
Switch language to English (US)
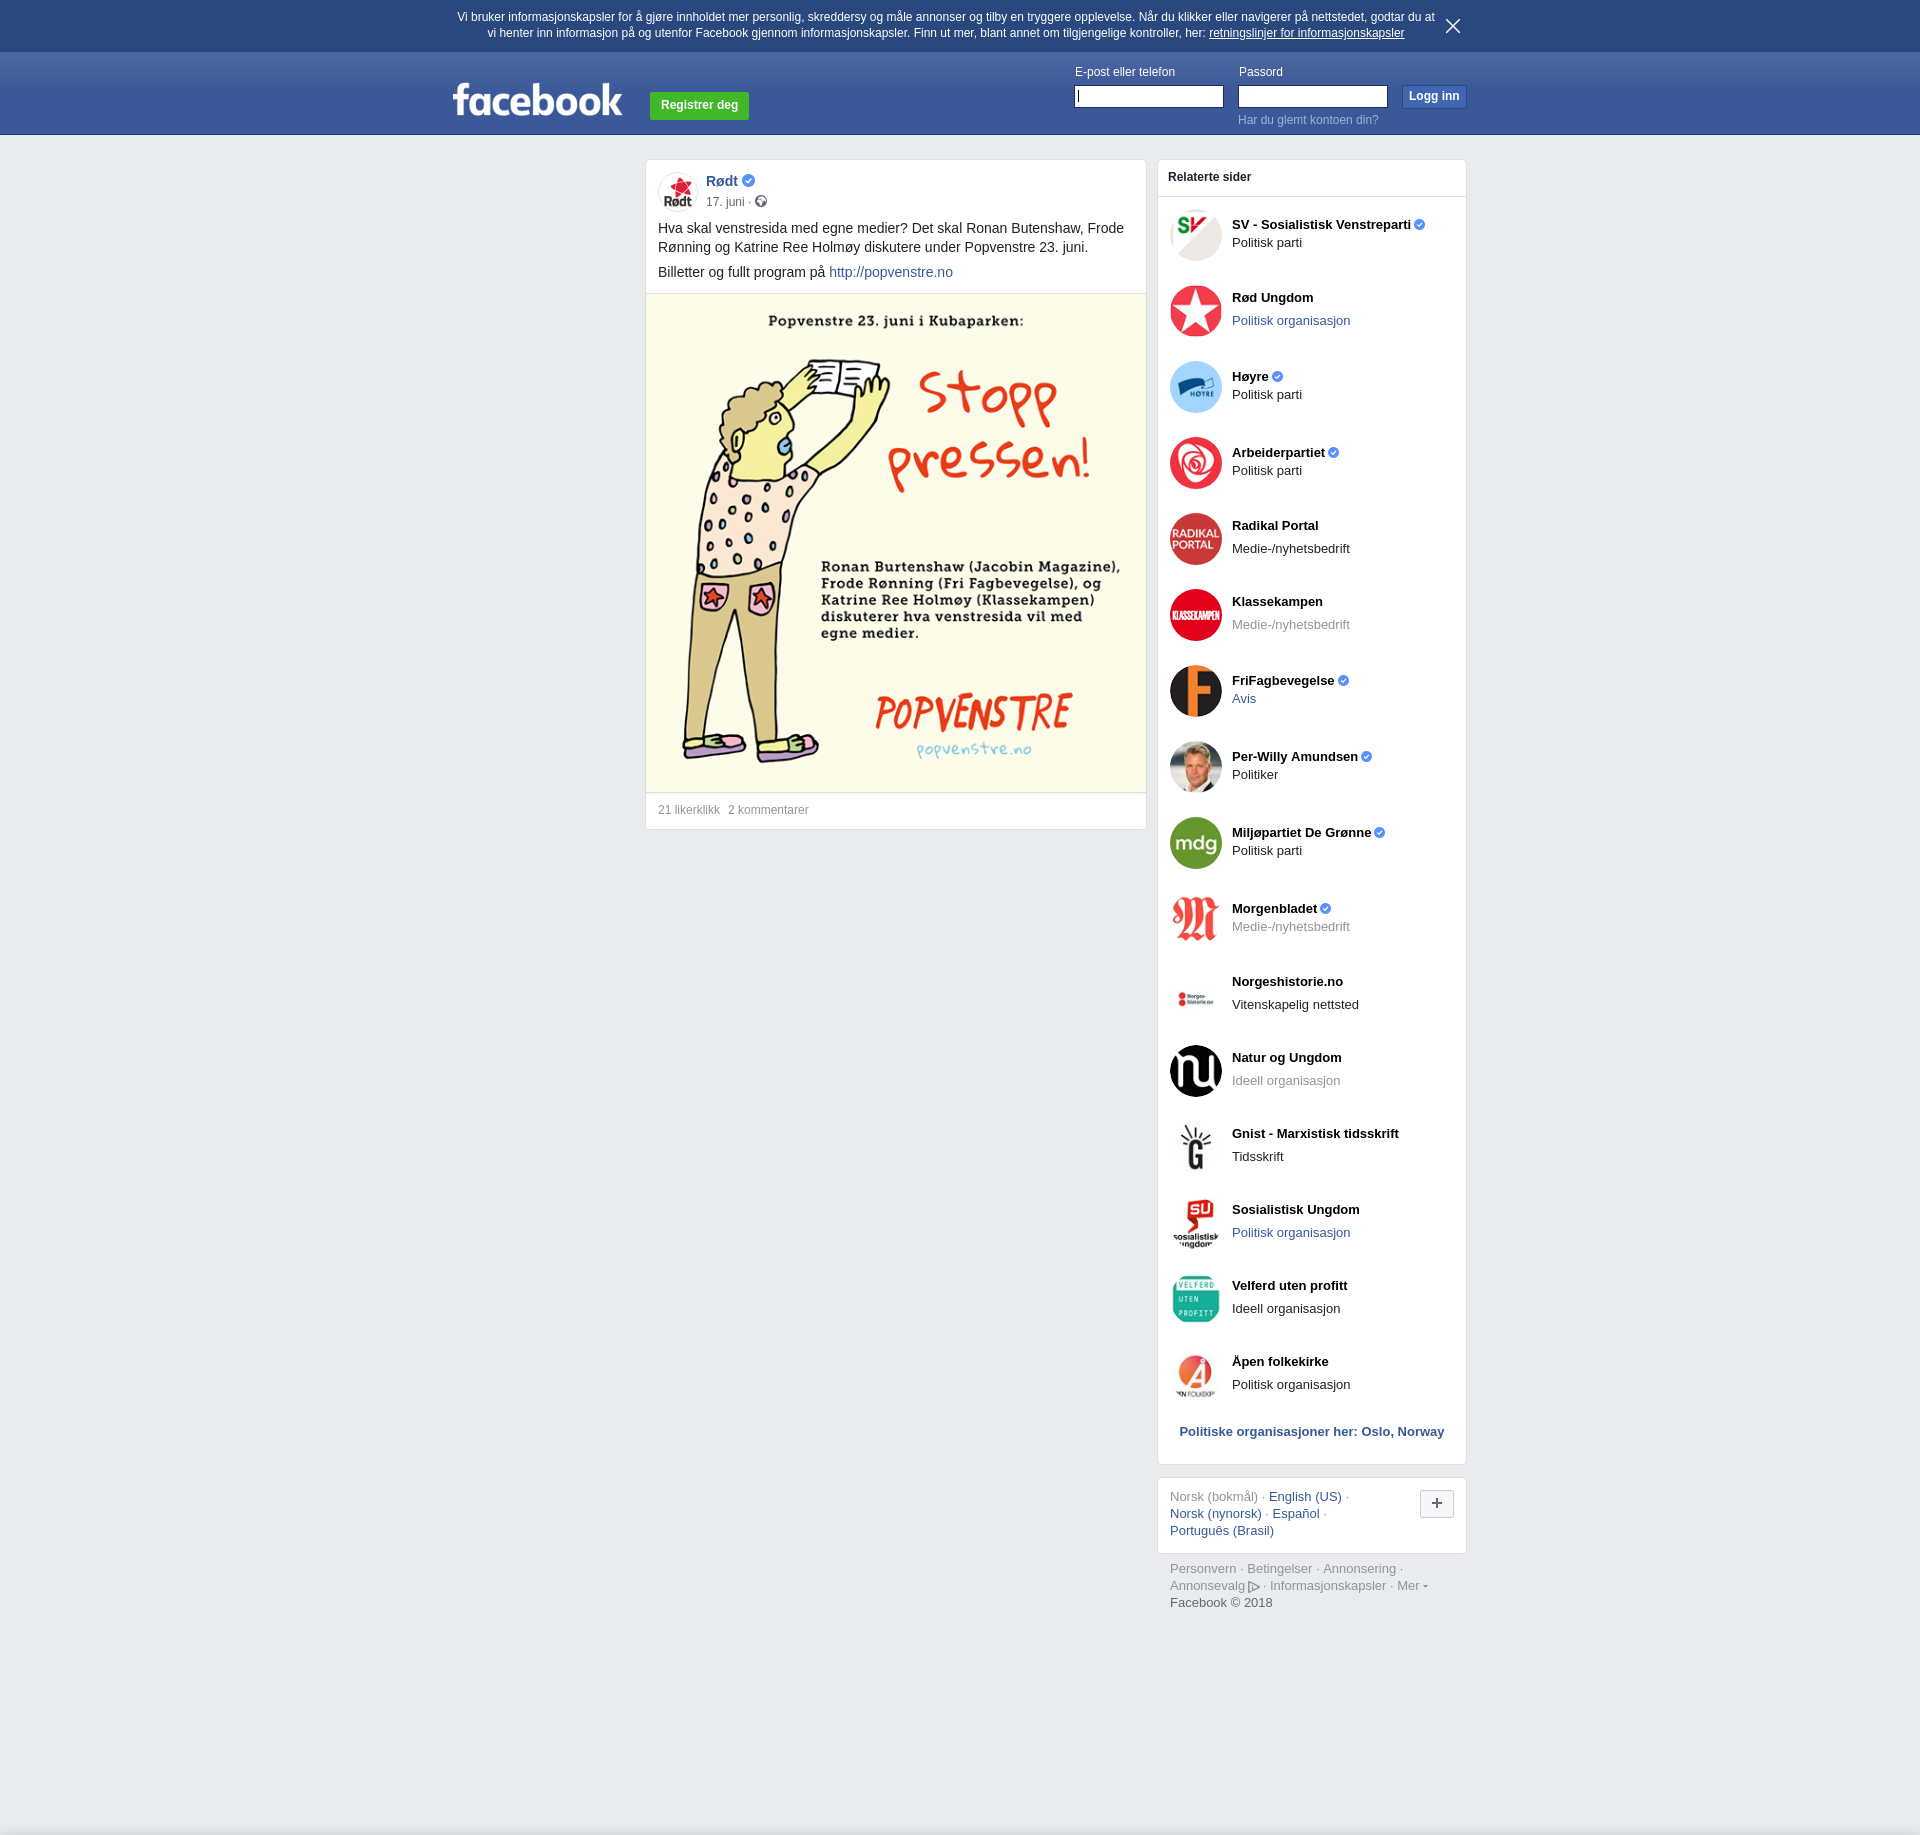point(1305,1497)
